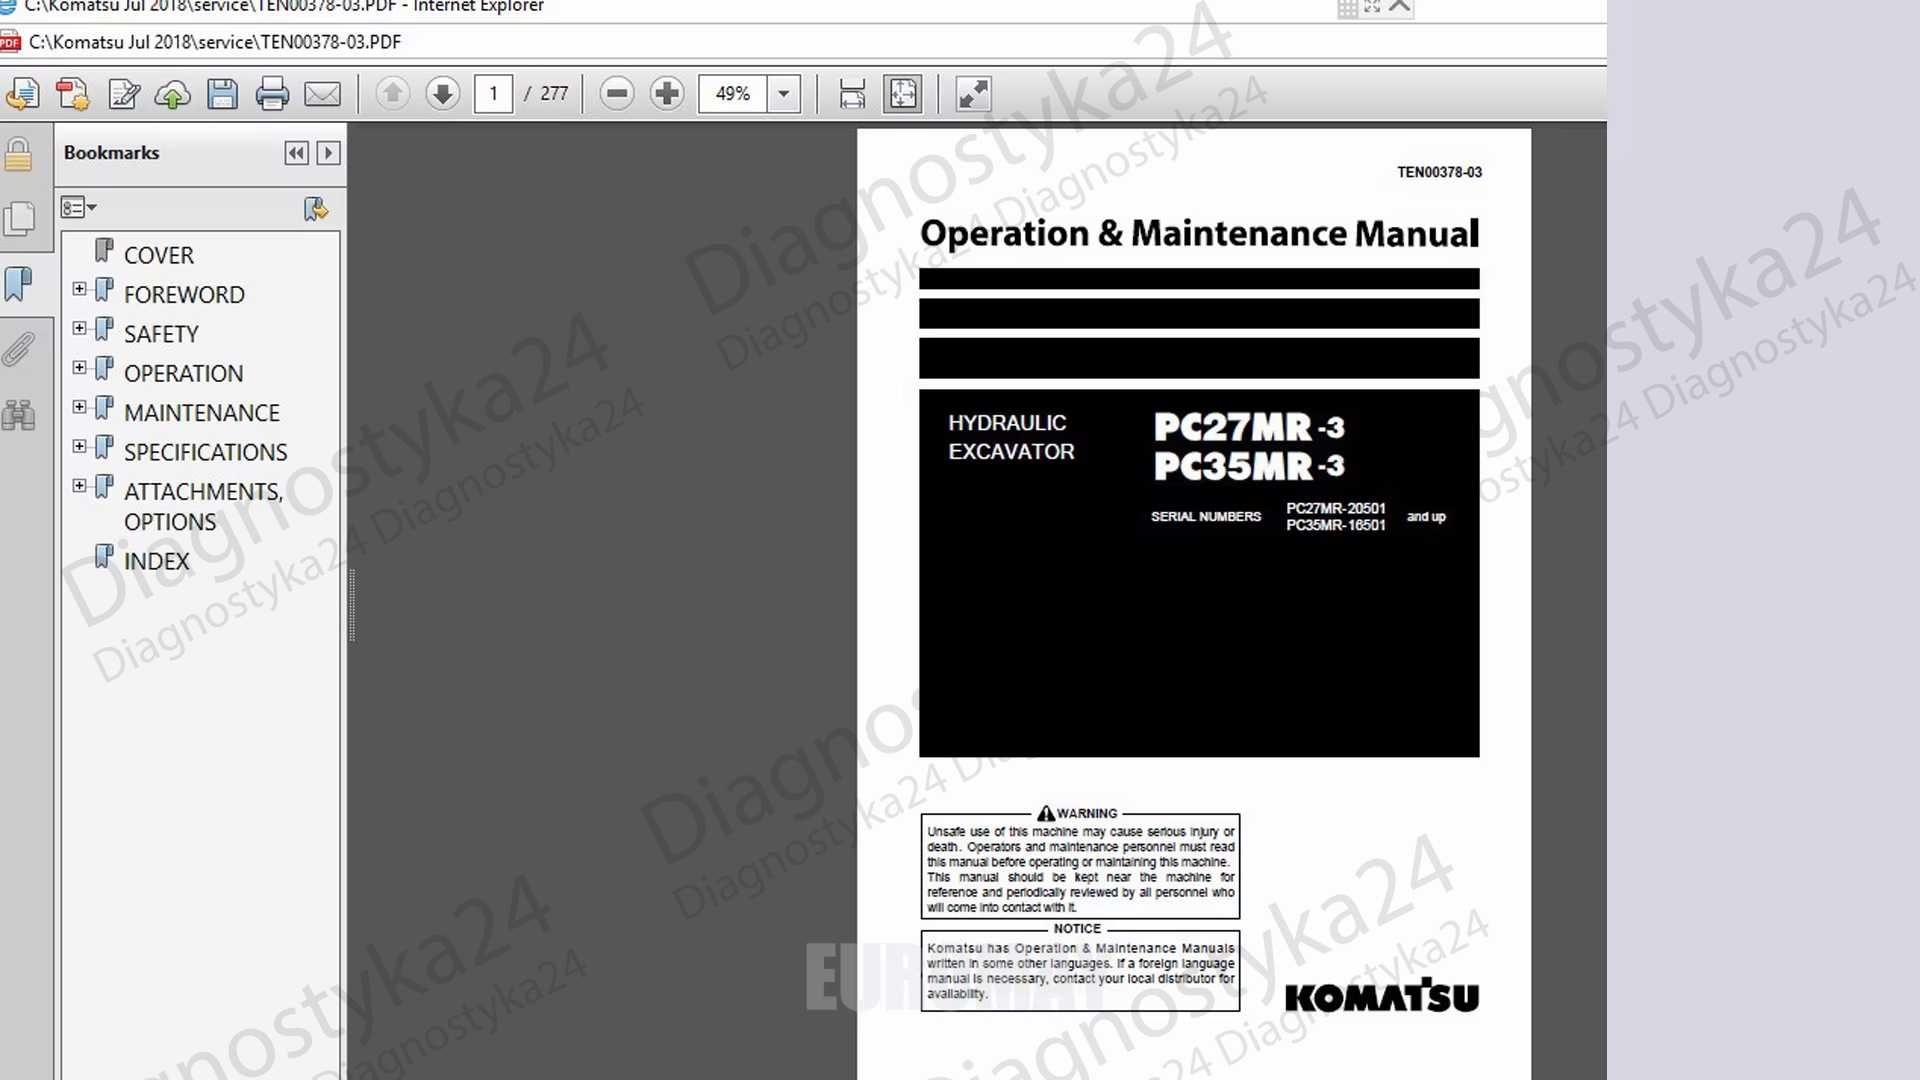Screen dimensions: 1920x1080
Task: Click the HYDRAULIC EXCAVATOR text
Action: point(1011,437)
